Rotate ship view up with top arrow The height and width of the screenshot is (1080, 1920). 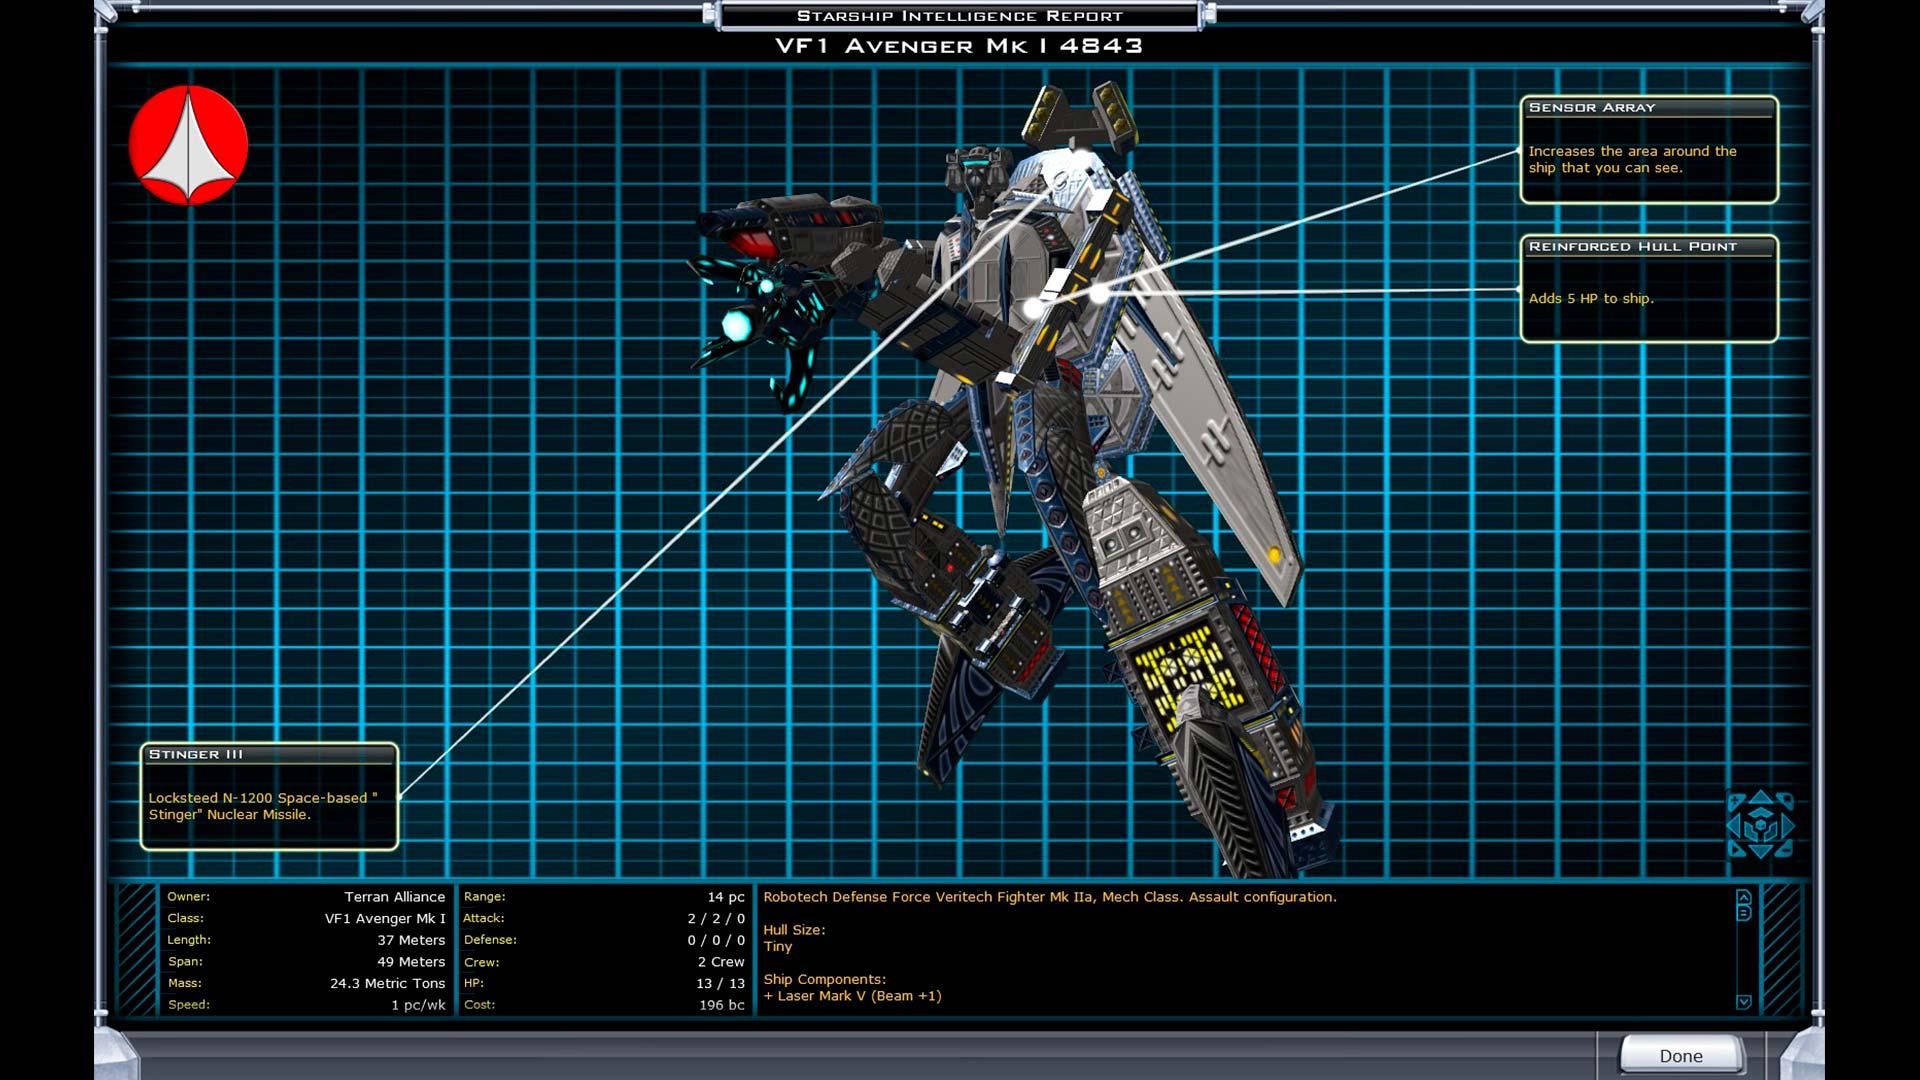(1760, 799)
